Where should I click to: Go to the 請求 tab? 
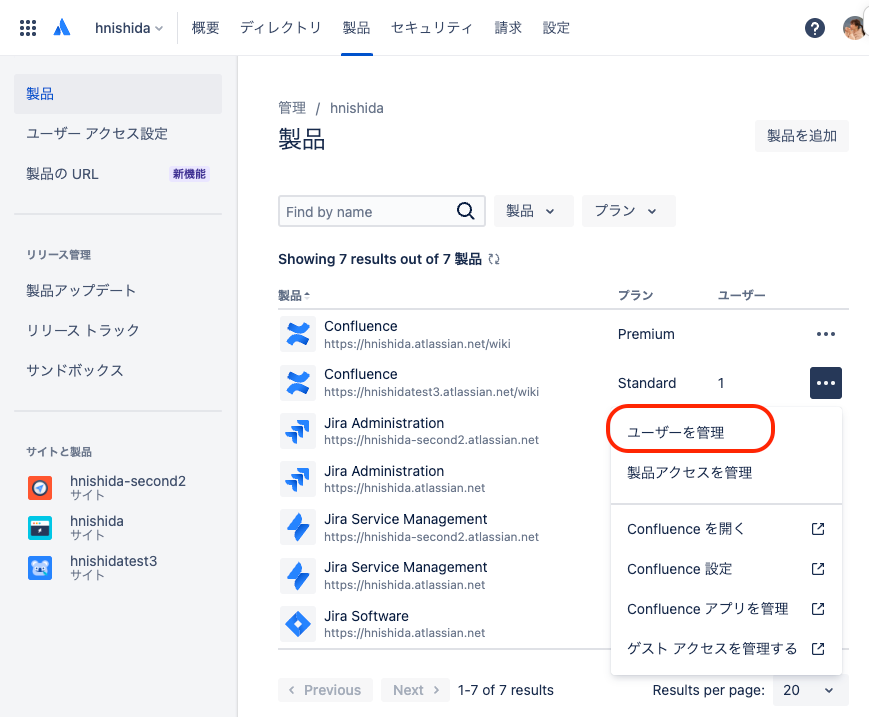[508, 28]
